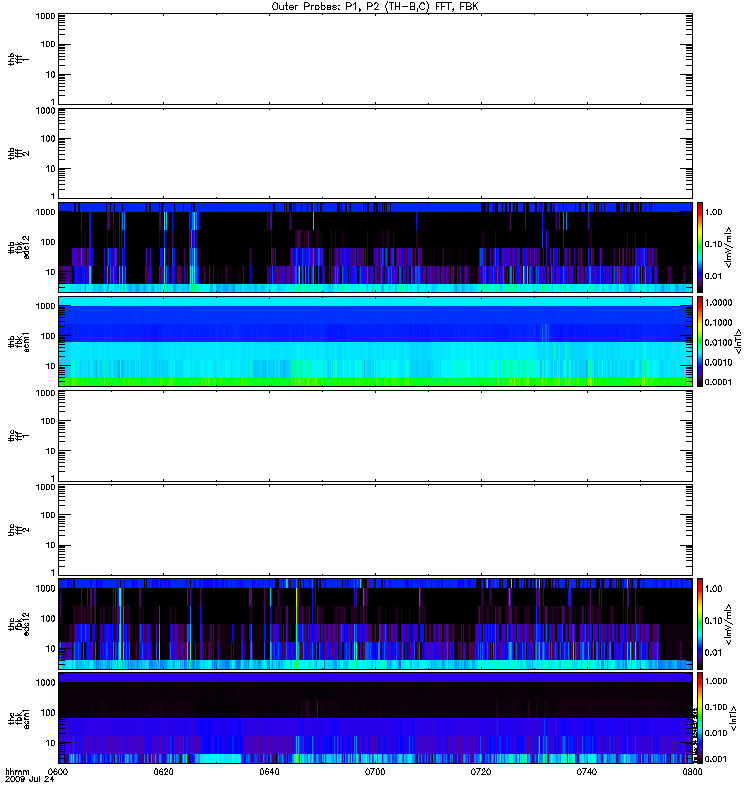The width and height of the screenshot is (750, 800).
Task: Click the thc edc12 mV/m color bar
Action: pyautogui.click(x=700, y=624)
